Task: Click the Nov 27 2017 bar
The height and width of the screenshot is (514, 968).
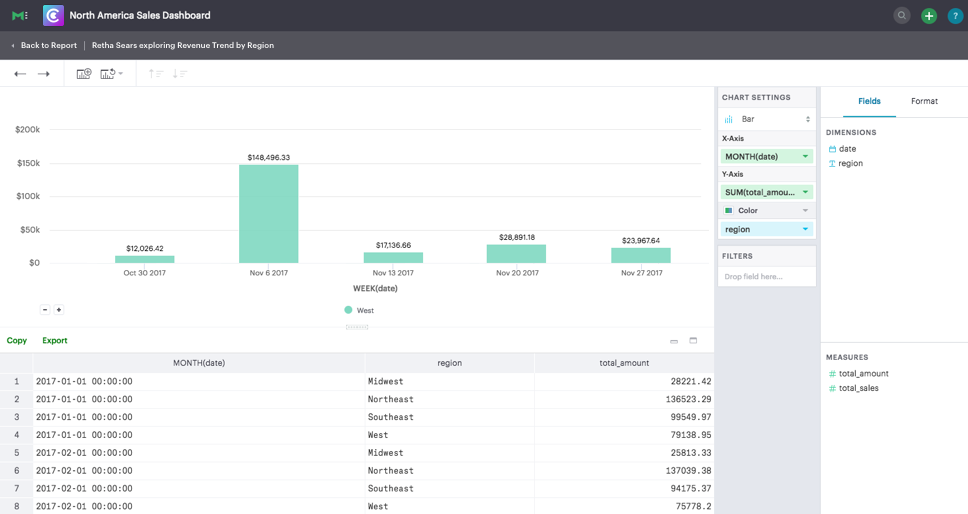Action: click(641, 255)
